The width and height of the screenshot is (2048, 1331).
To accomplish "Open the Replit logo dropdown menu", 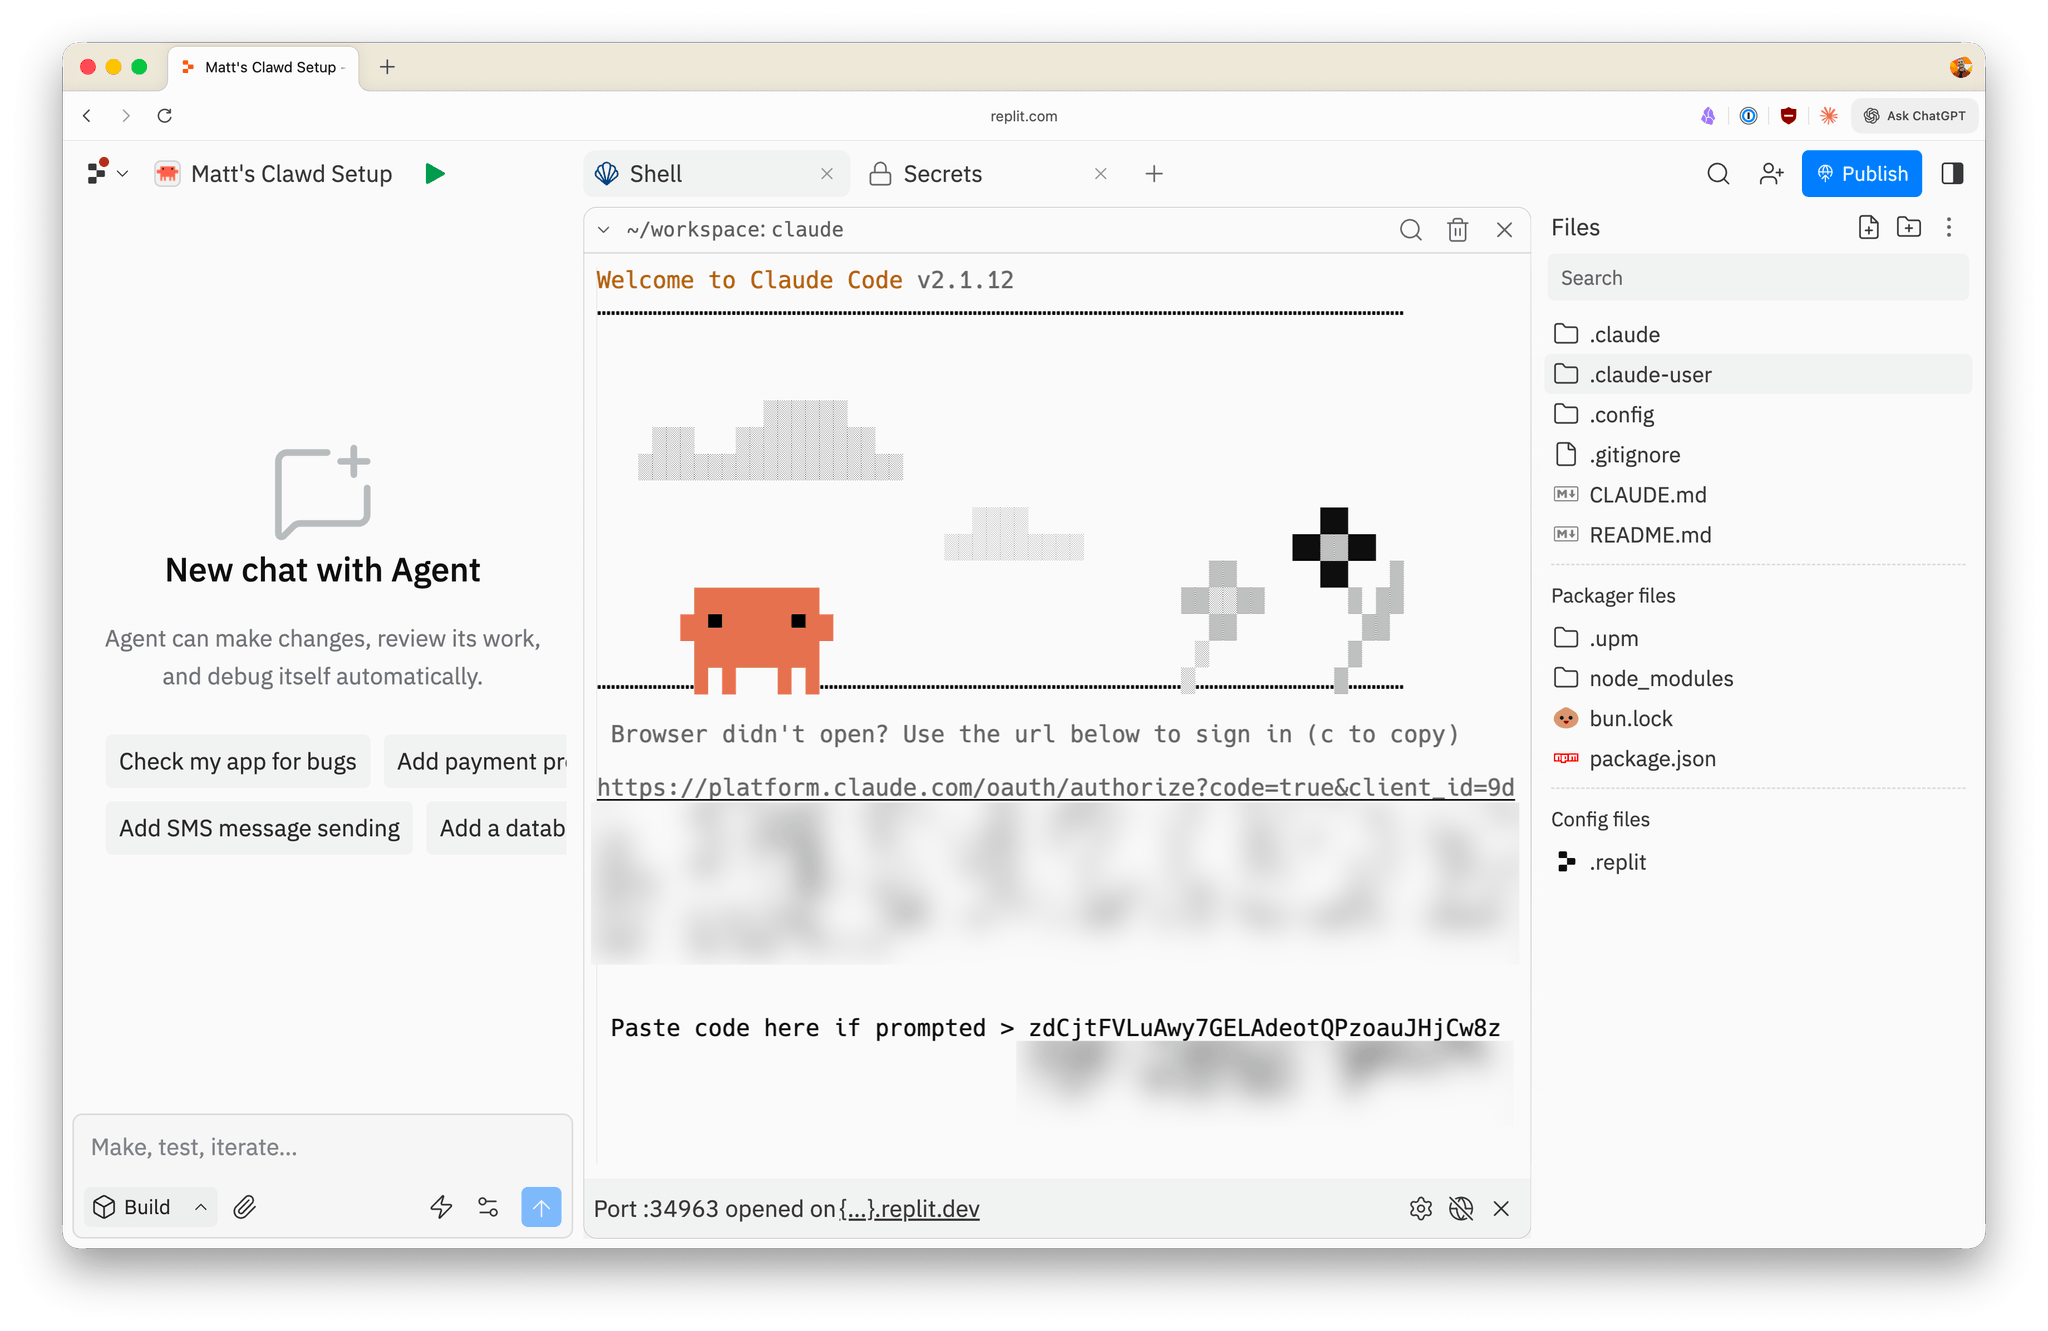I will point(108,173).
